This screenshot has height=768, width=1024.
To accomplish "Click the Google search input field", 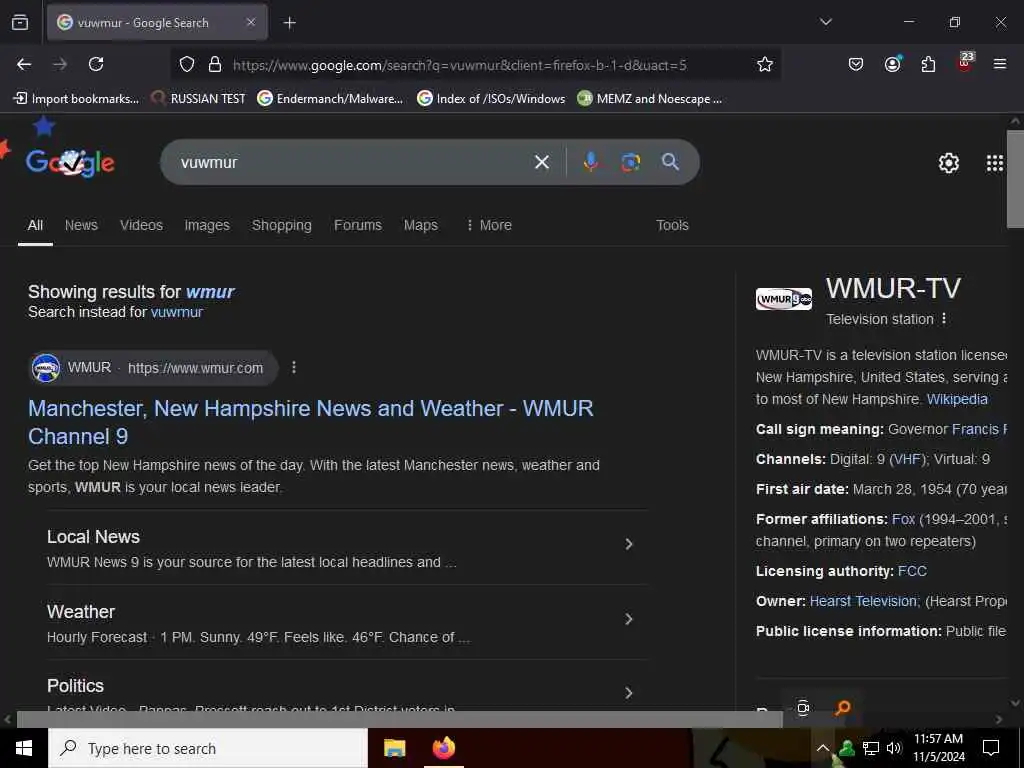I will 353,162.
